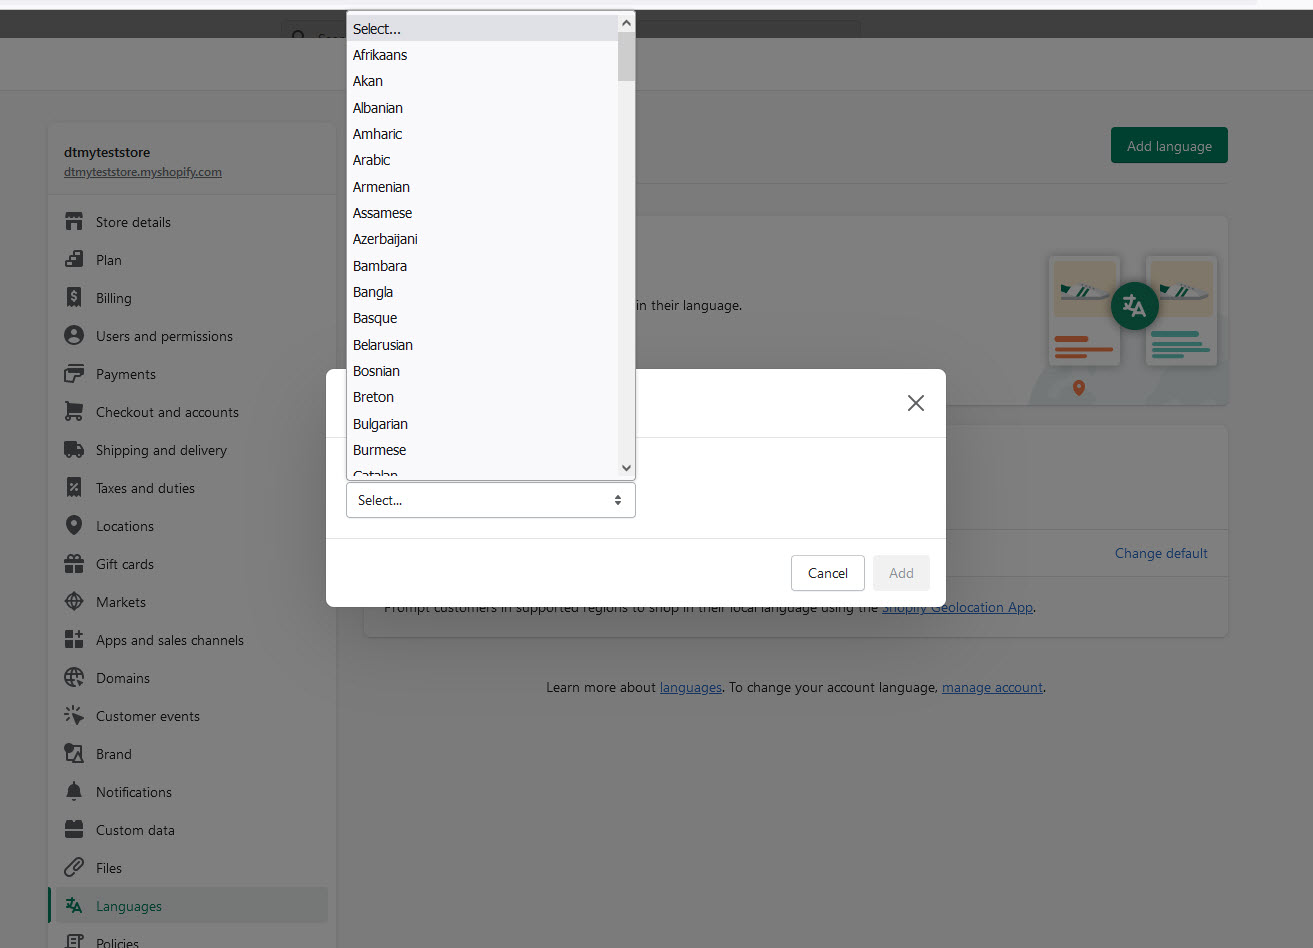This screenshot has width=1313, height=948.
Task: Open Locations using the pin icon
Action: 74,525
